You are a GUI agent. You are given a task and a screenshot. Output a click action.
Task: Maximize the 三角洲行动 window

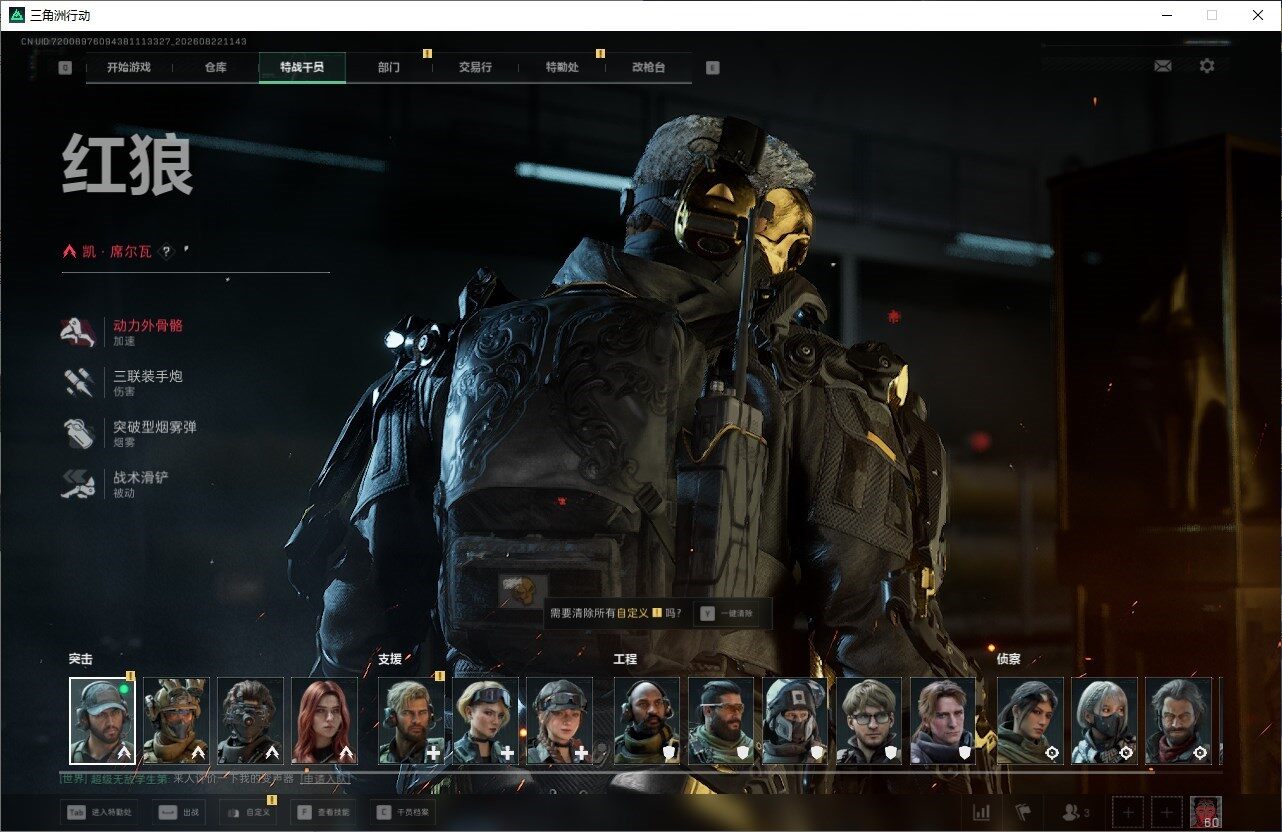(x=1212, y=15)
